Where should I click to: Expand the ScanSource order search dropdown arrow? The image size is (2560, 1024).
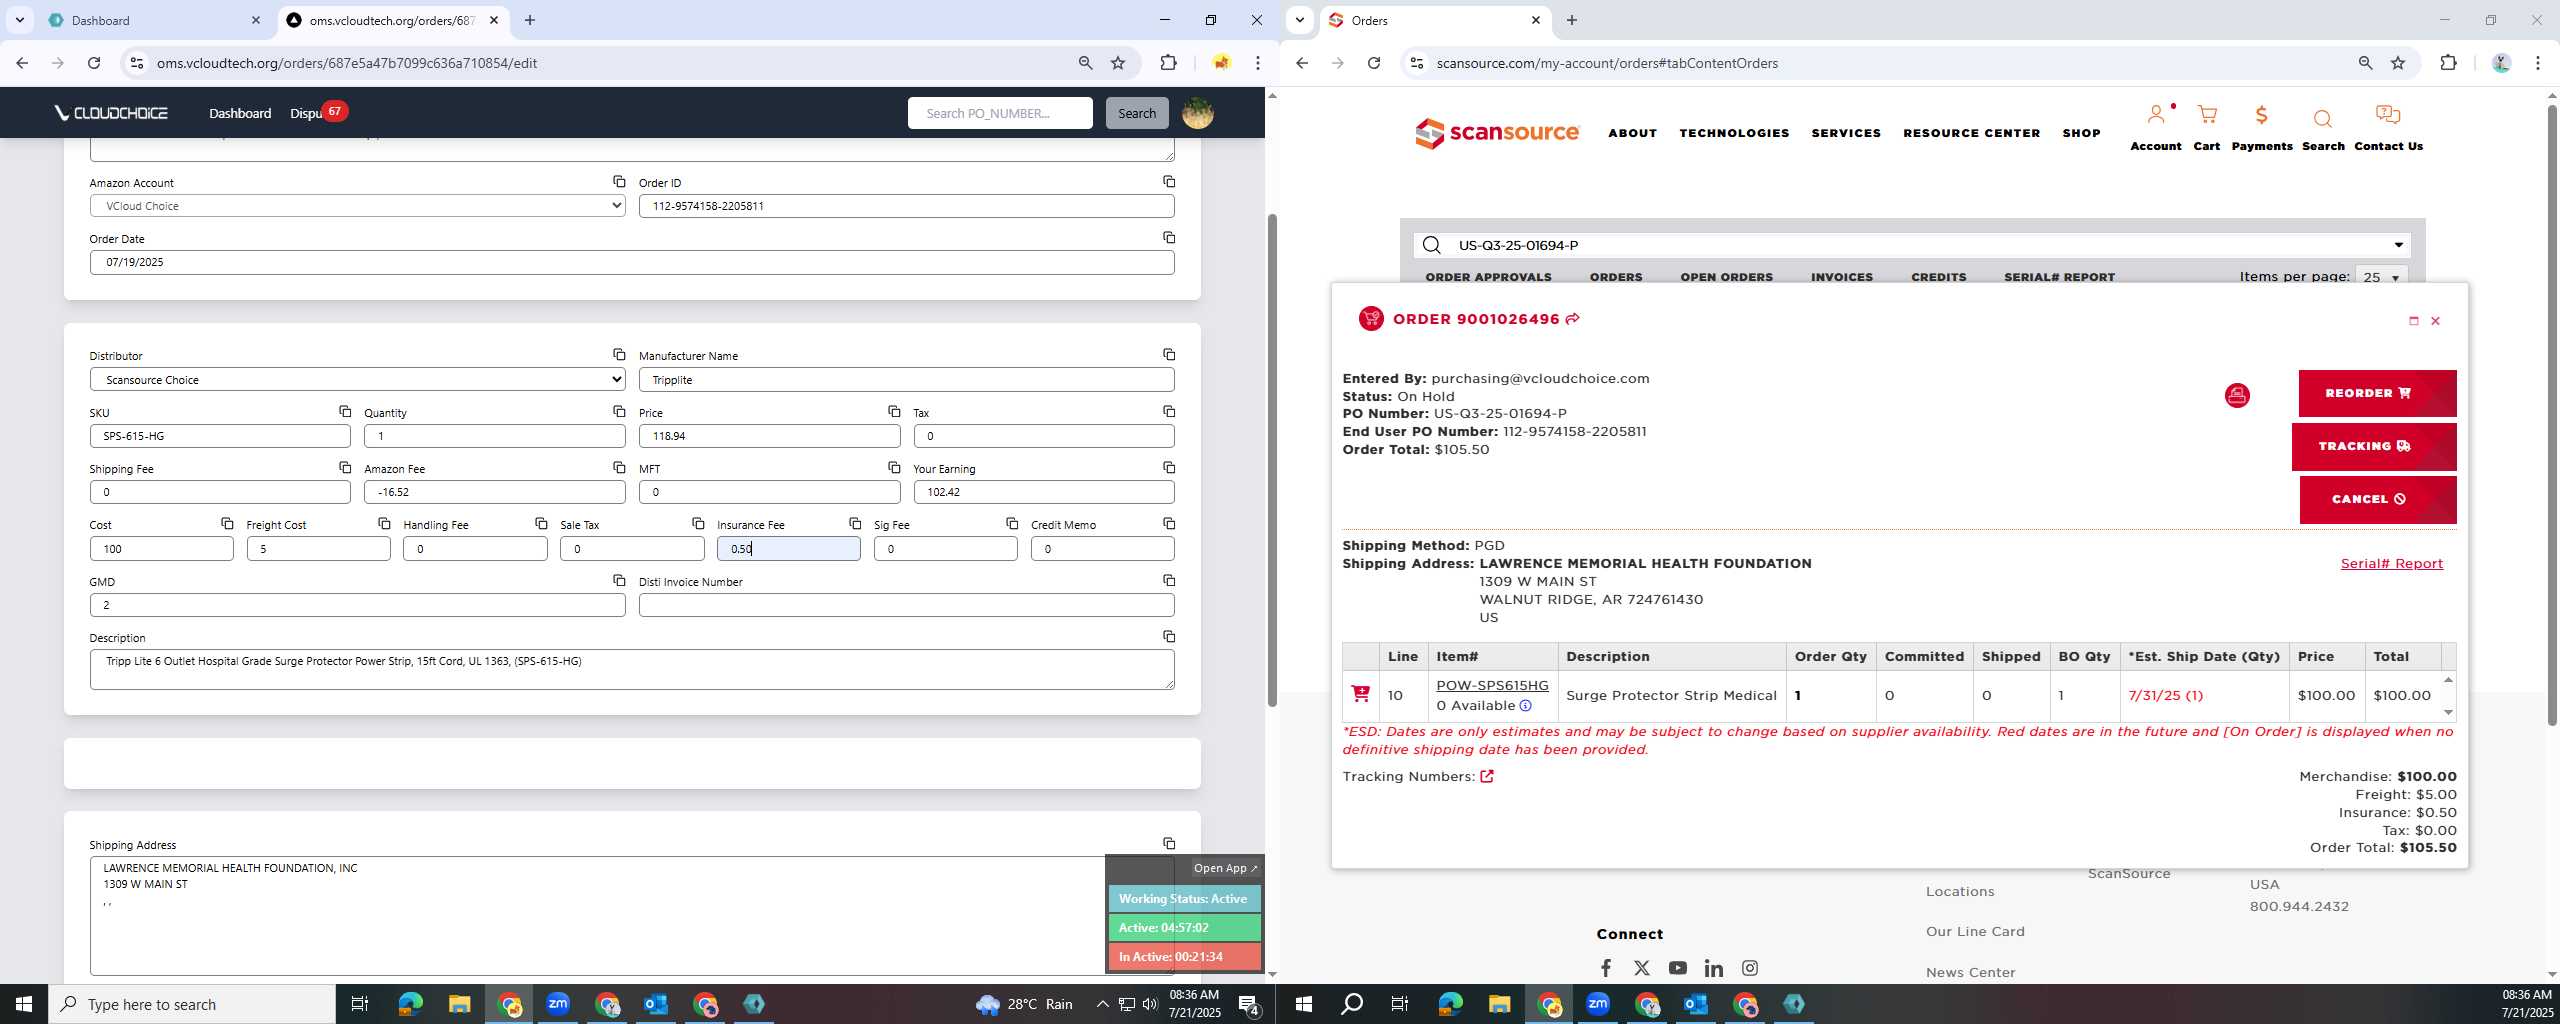(2398, 245)
